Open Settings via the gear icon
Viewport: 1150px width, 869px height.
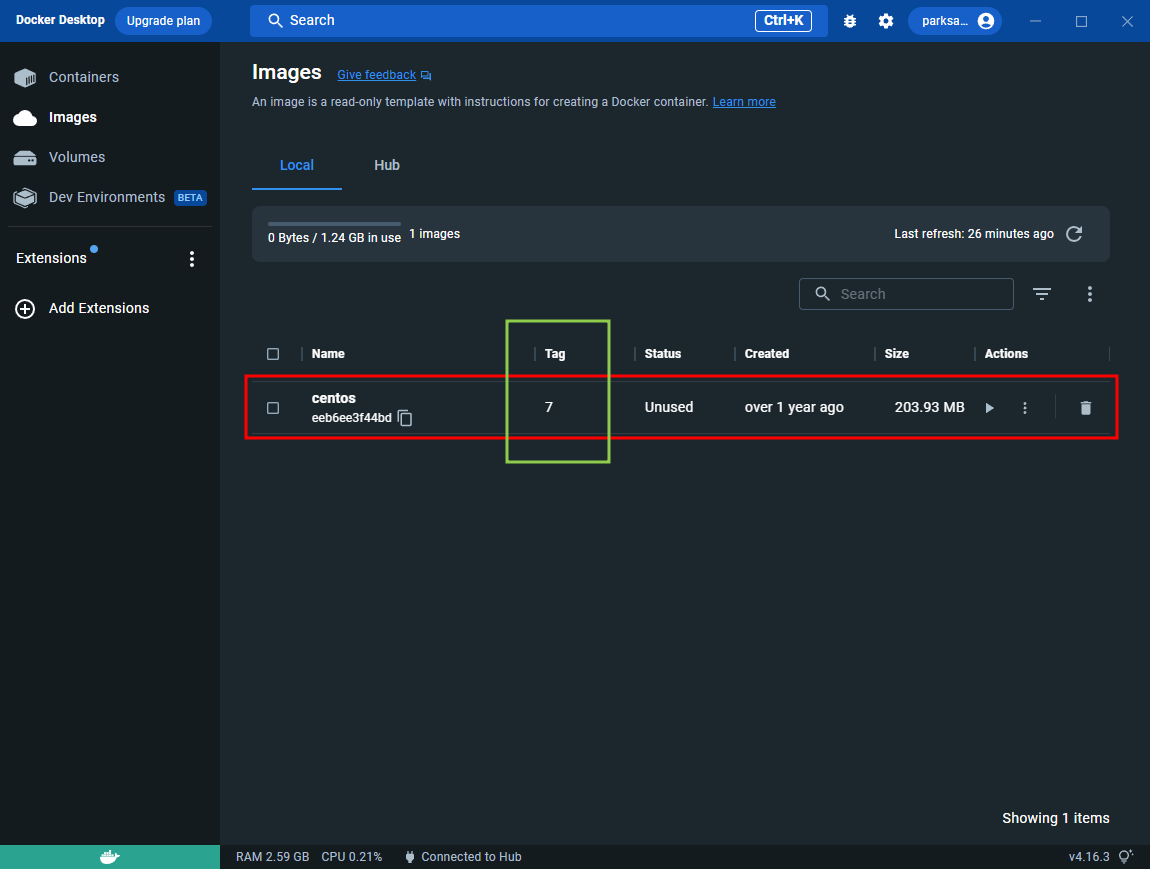coord(886,21)
